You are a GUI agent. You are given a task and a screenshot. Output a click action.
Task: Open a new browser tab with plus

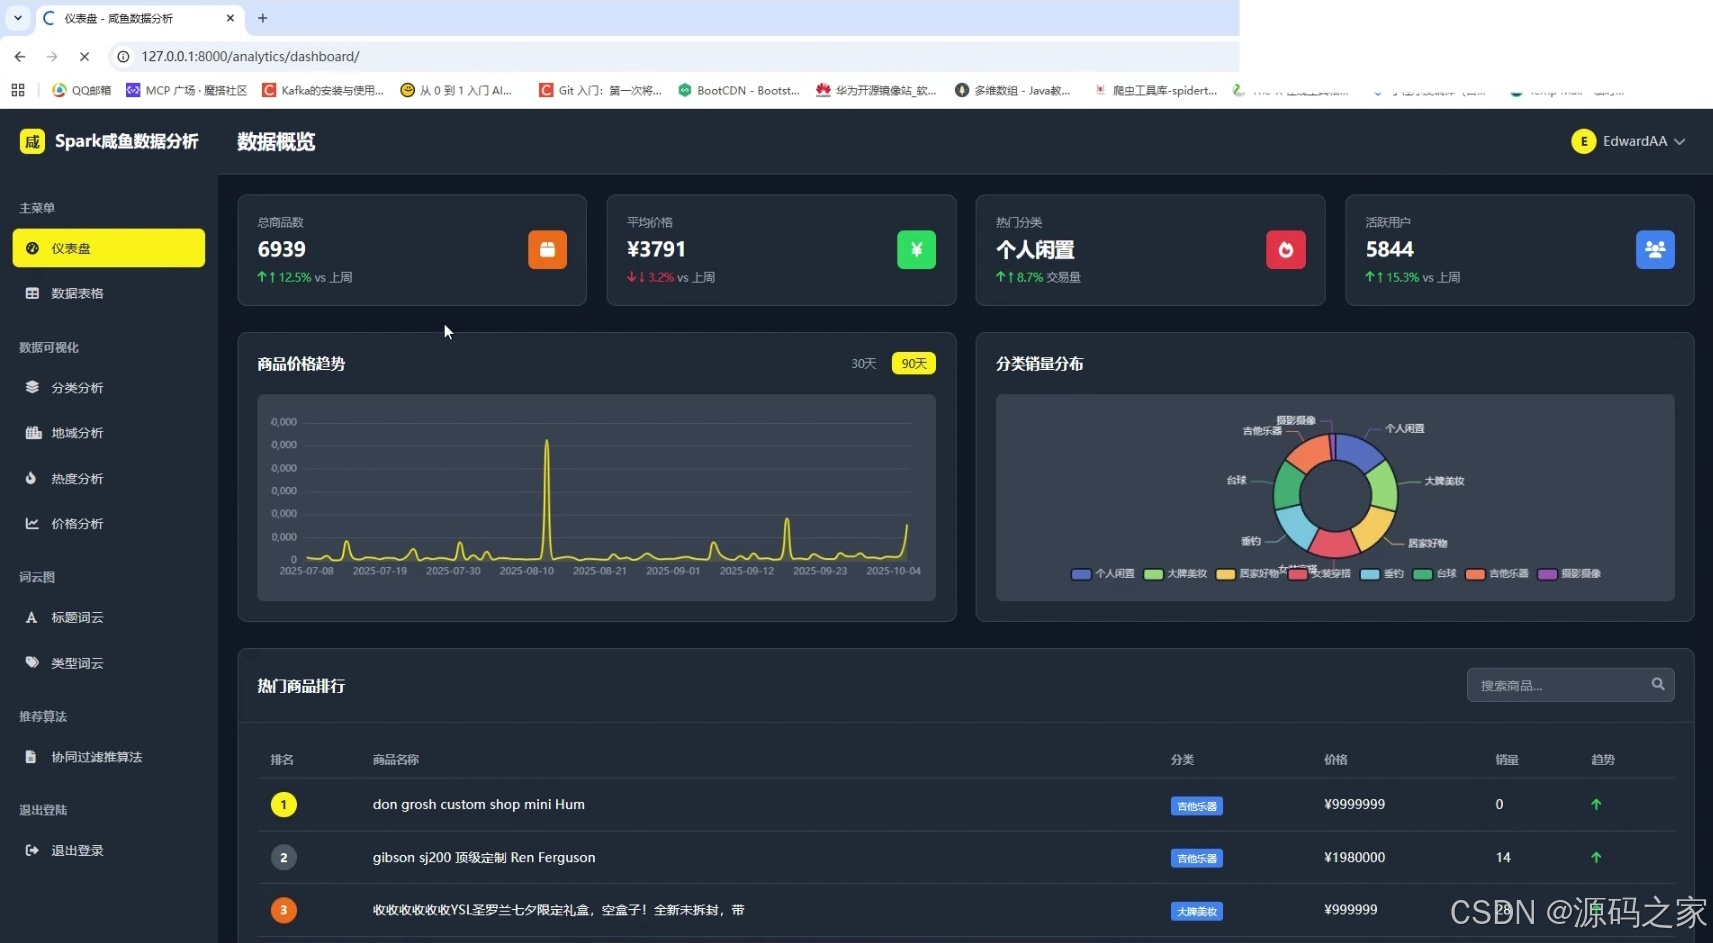263,18
